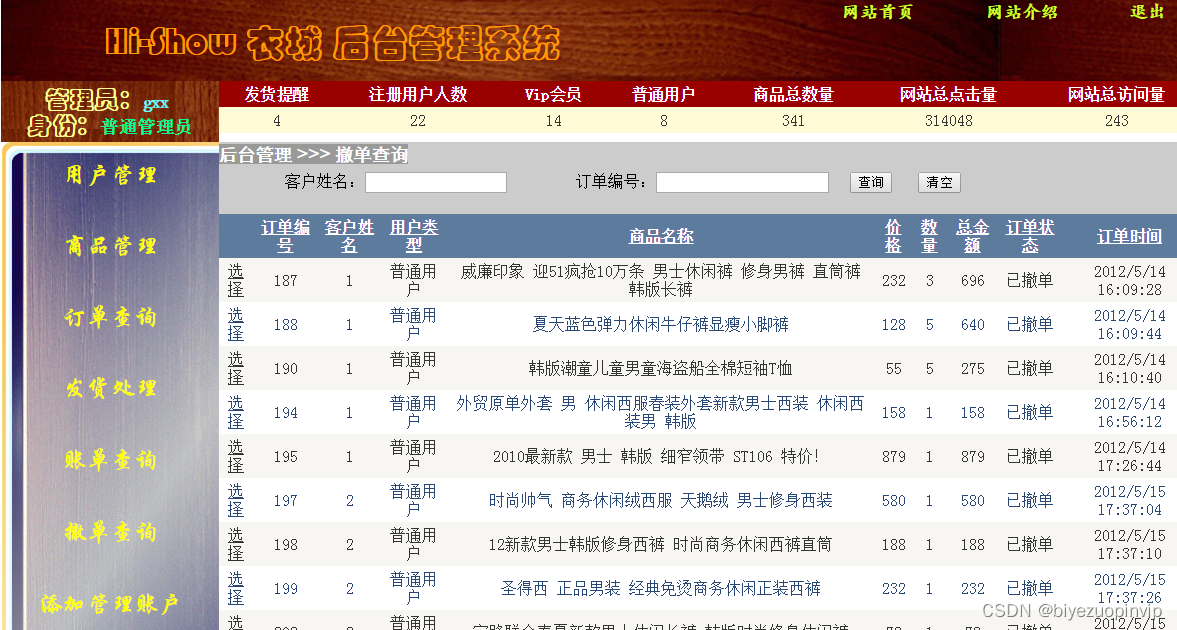This screenshot has width=1177, height=630.
Task: Click 选择 for order 190
Action: click(236, 368)
